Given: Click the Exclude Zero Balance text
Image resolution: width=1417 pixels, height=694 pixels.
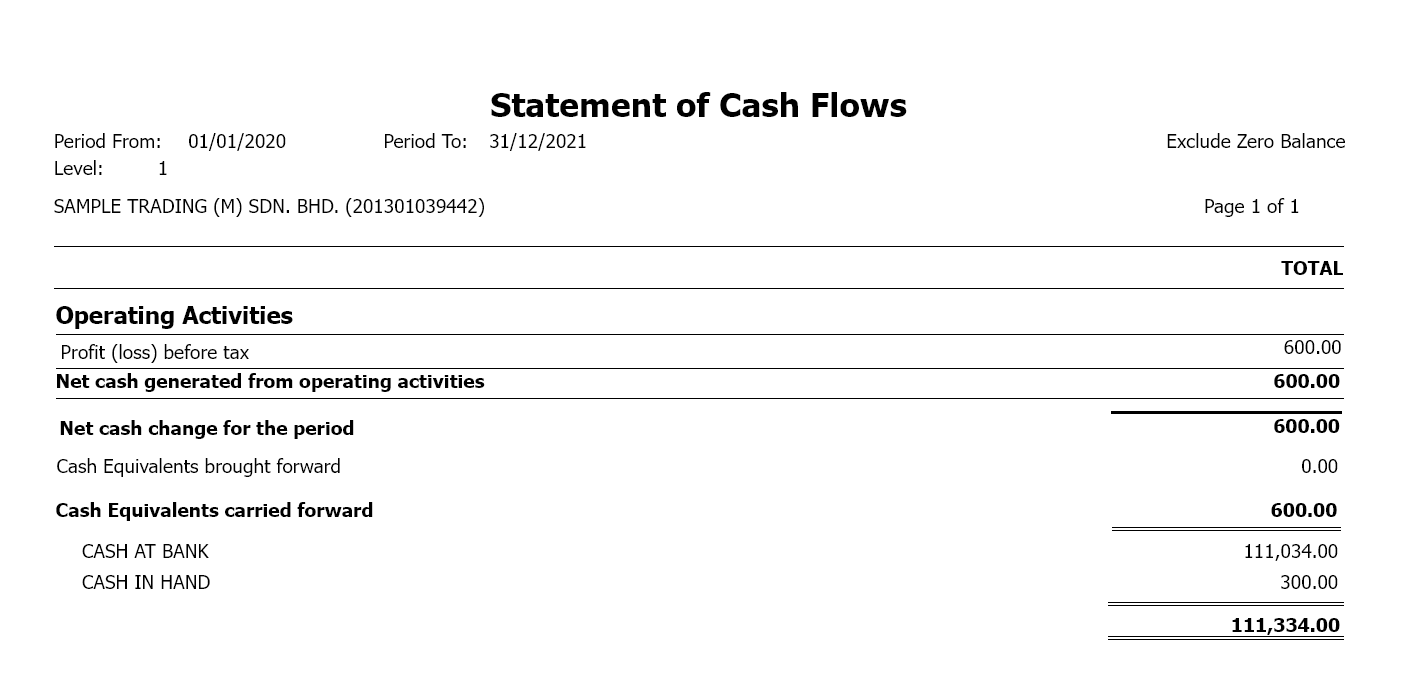Looking at the screenshot, I should click(x=1255, y=142).
